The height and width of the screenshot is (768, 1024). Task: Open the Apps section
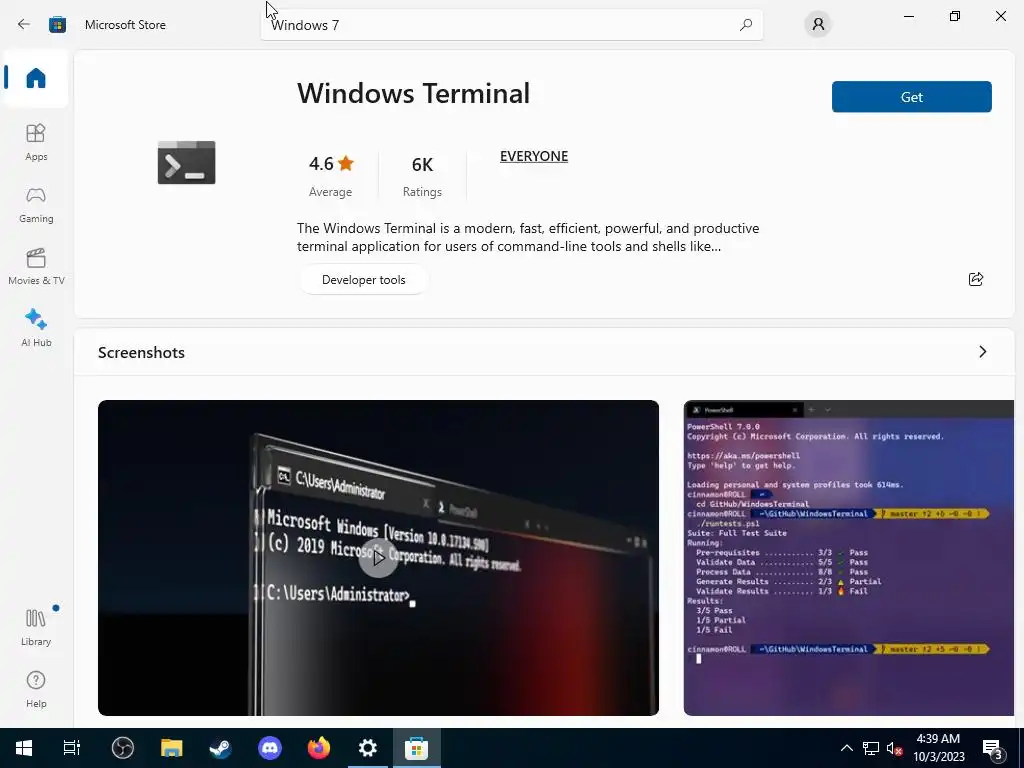tap(36, 142)
